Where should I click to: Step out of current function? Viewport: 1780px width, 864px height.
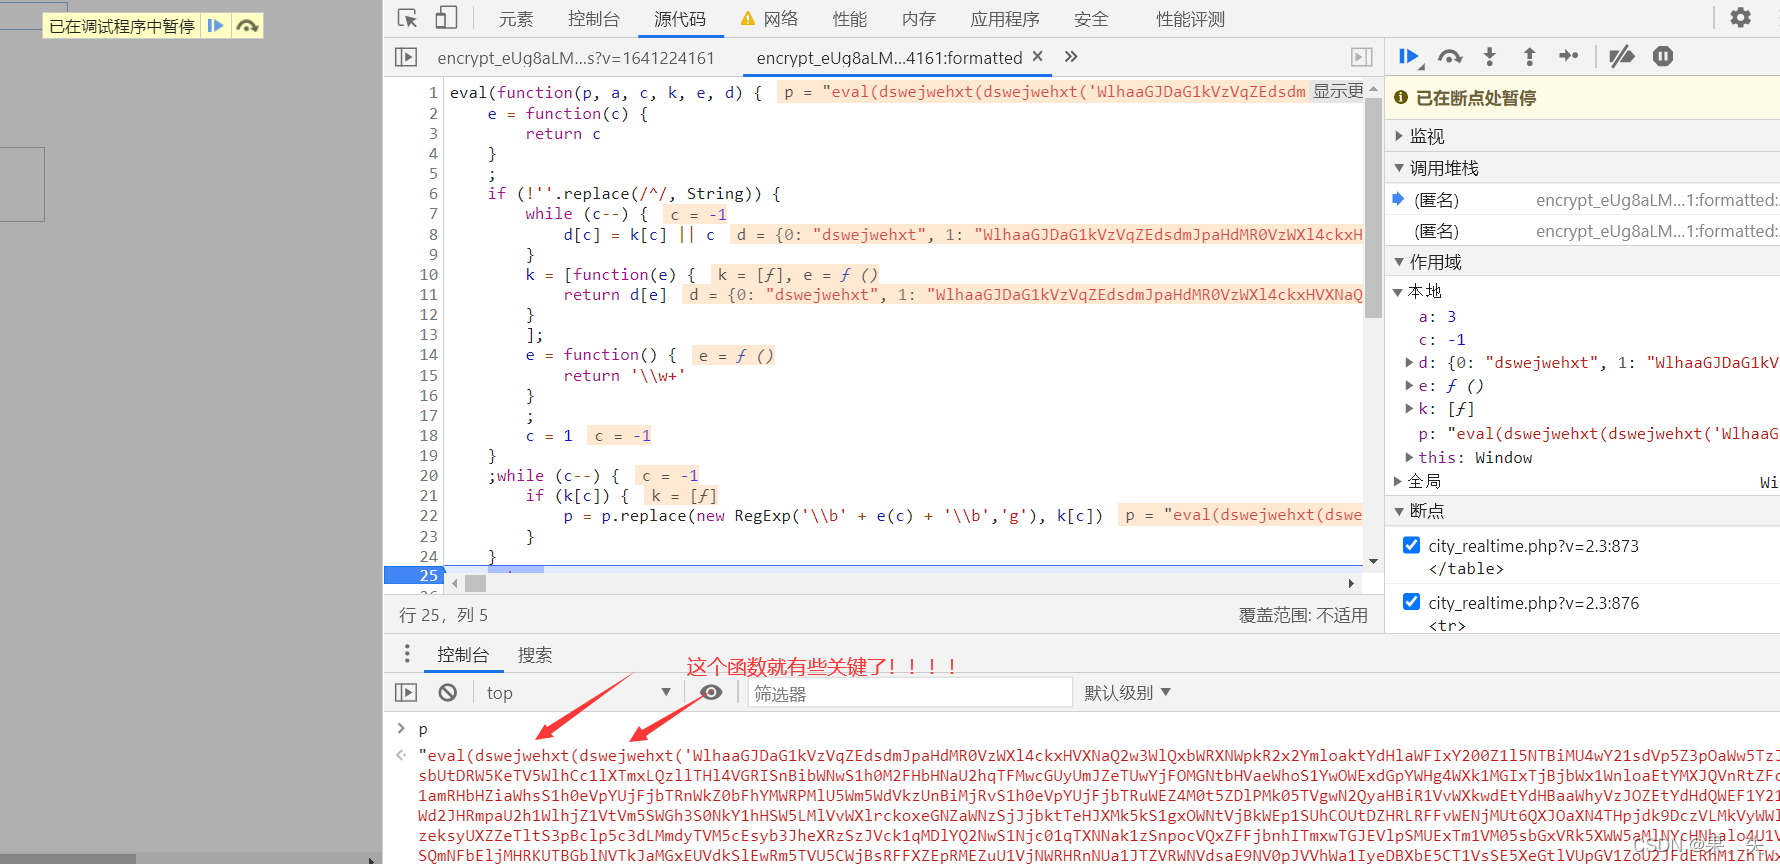point(1529,56)
